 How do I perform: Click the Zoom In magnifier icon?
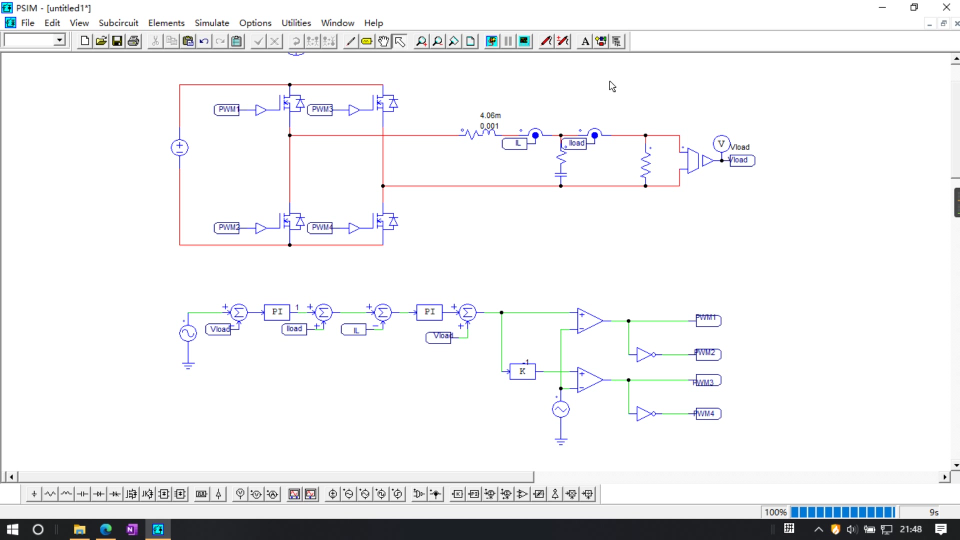(x=421, y=41)
